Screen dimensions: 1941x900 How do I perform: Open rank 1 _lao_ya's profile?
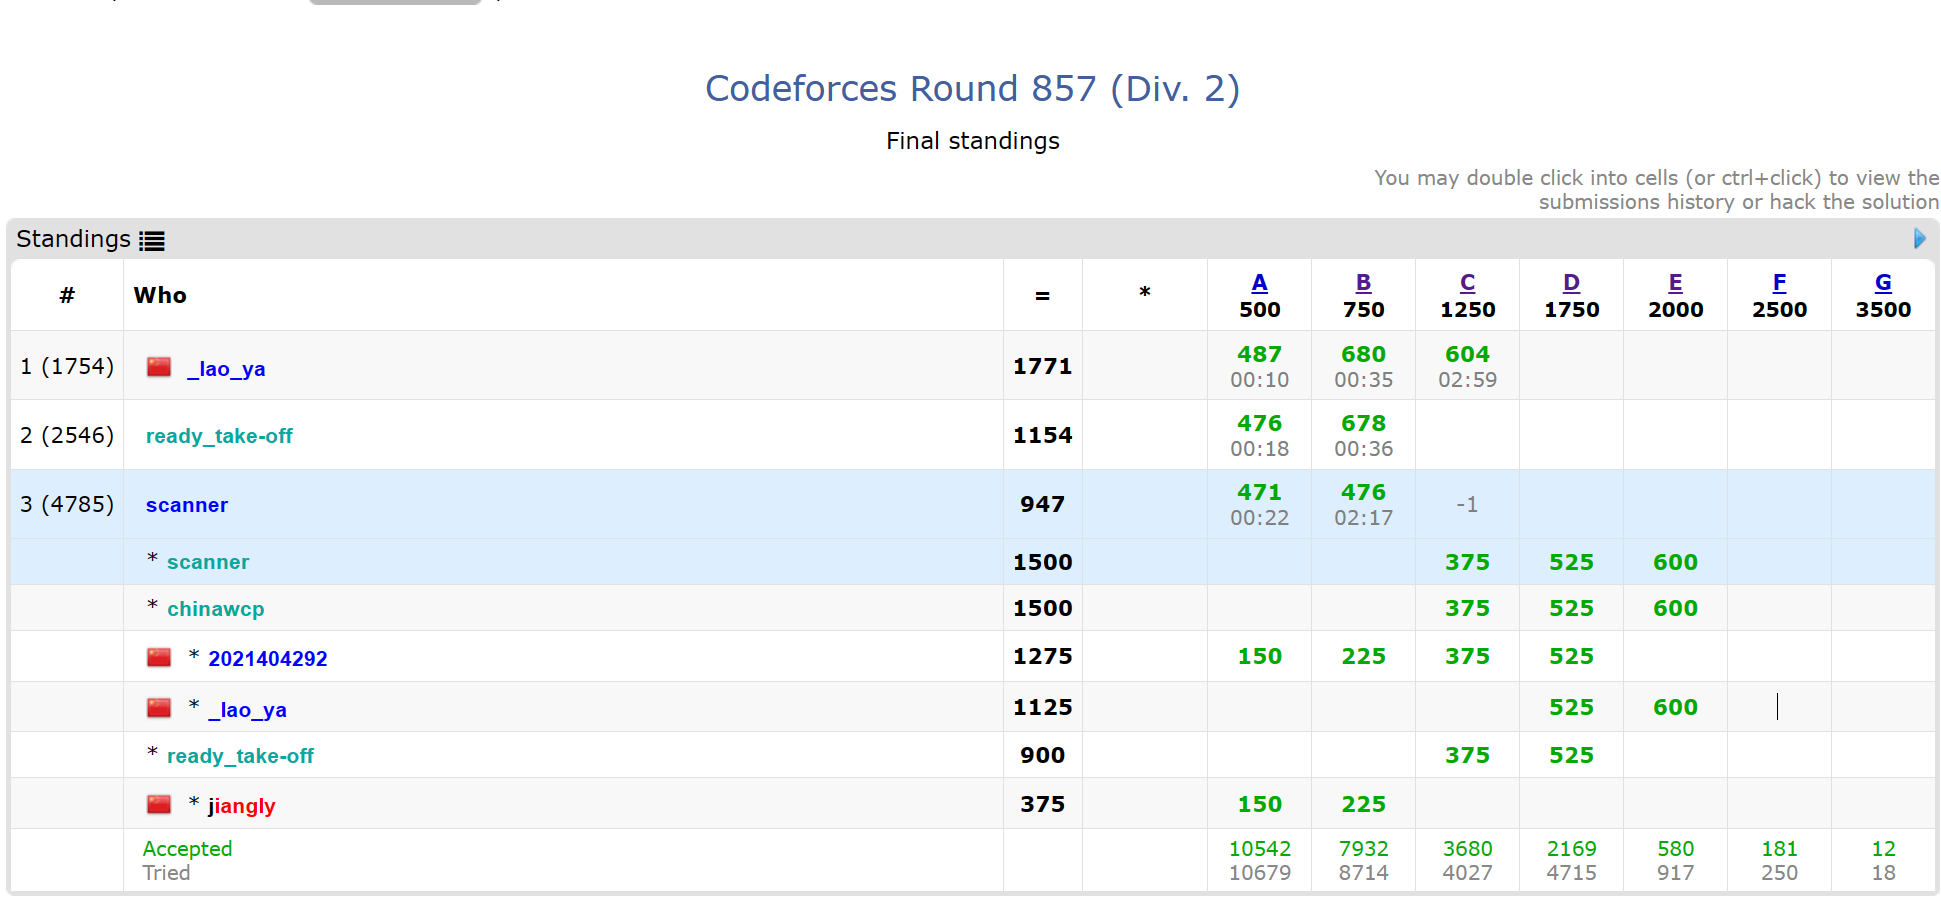[x=226, y=369]
